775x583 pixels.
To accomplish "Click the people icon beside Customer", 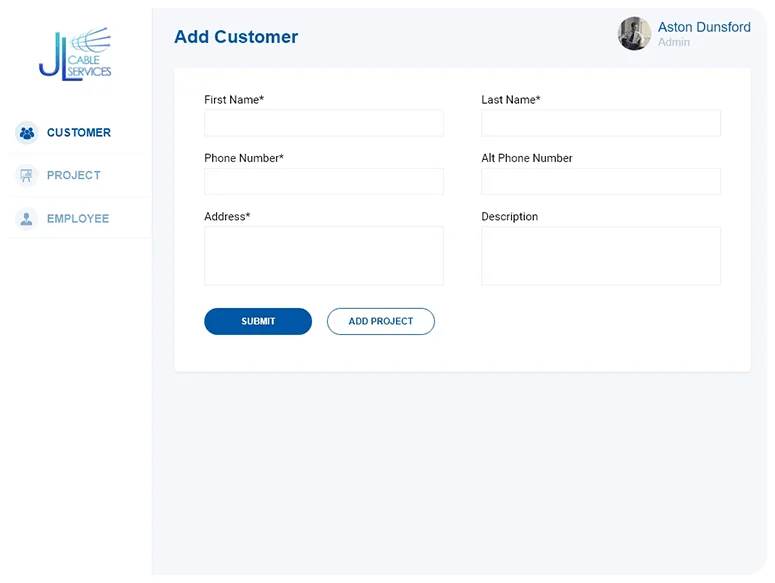I will point(27,132).
